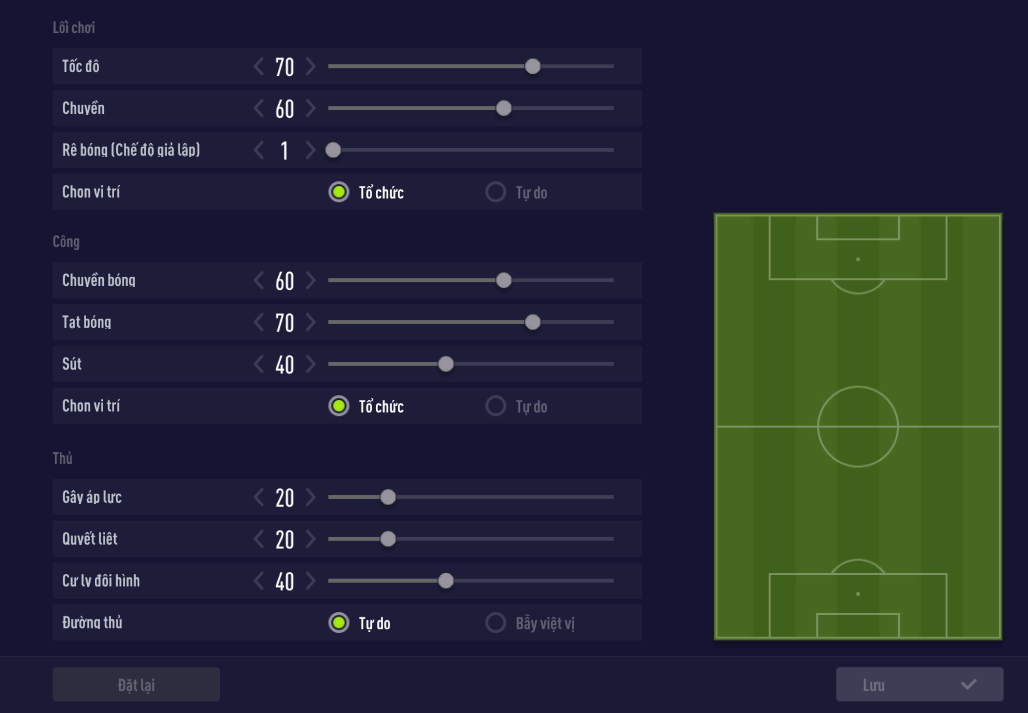Viewport: 1028px width, 713px height.
Task: Decrease Rê bóng value with left arrow
Action: pyautogui.click(x=259, y=150)
